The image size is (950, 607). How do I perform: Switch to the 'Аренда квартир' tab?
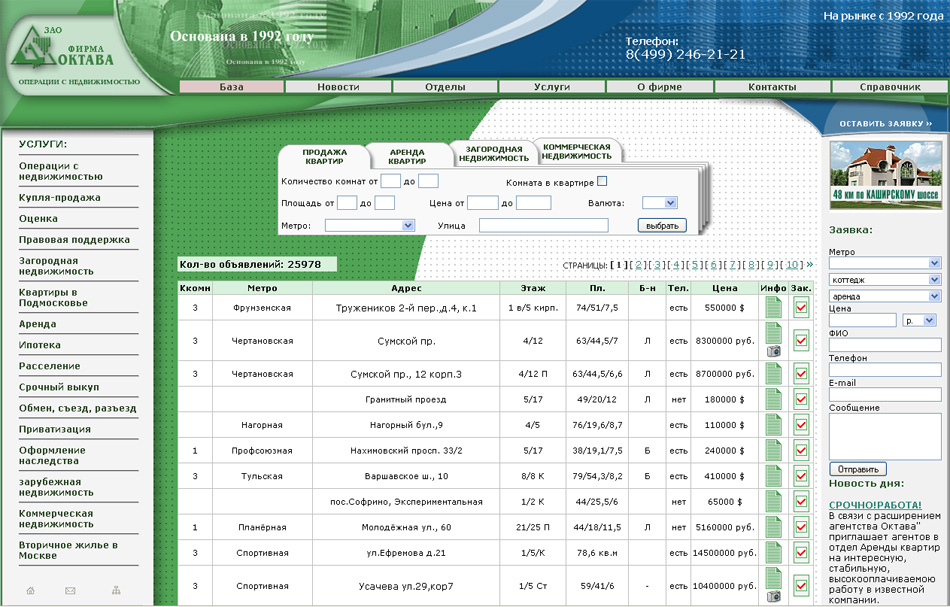tap(407, 157)
